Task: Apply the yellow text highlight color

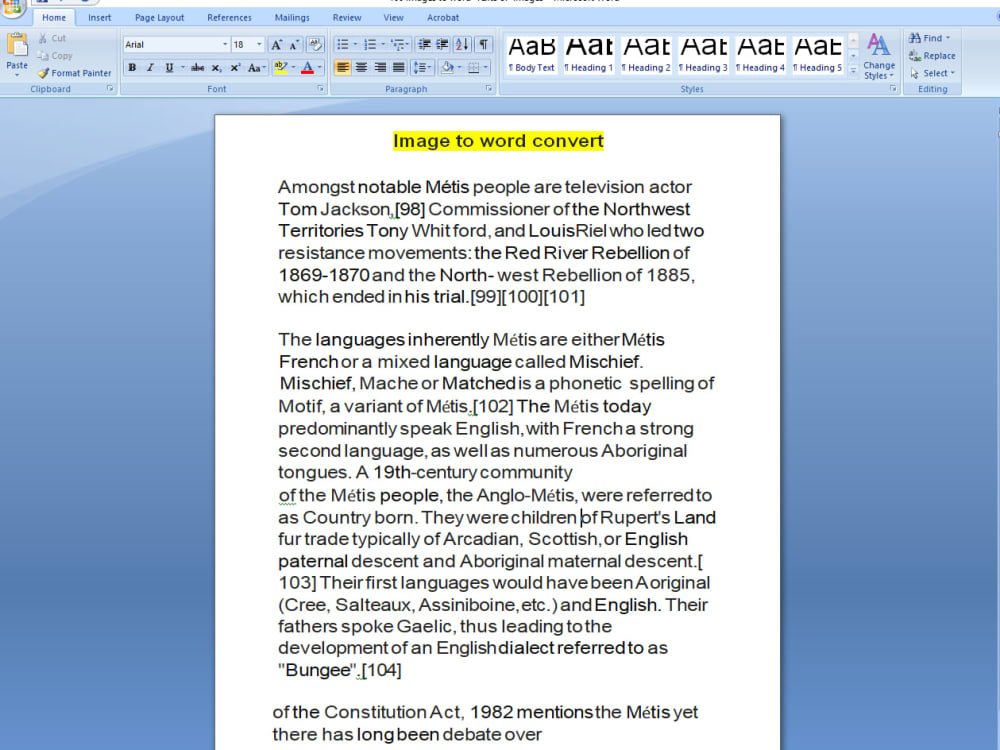Action: click(280, 67)
